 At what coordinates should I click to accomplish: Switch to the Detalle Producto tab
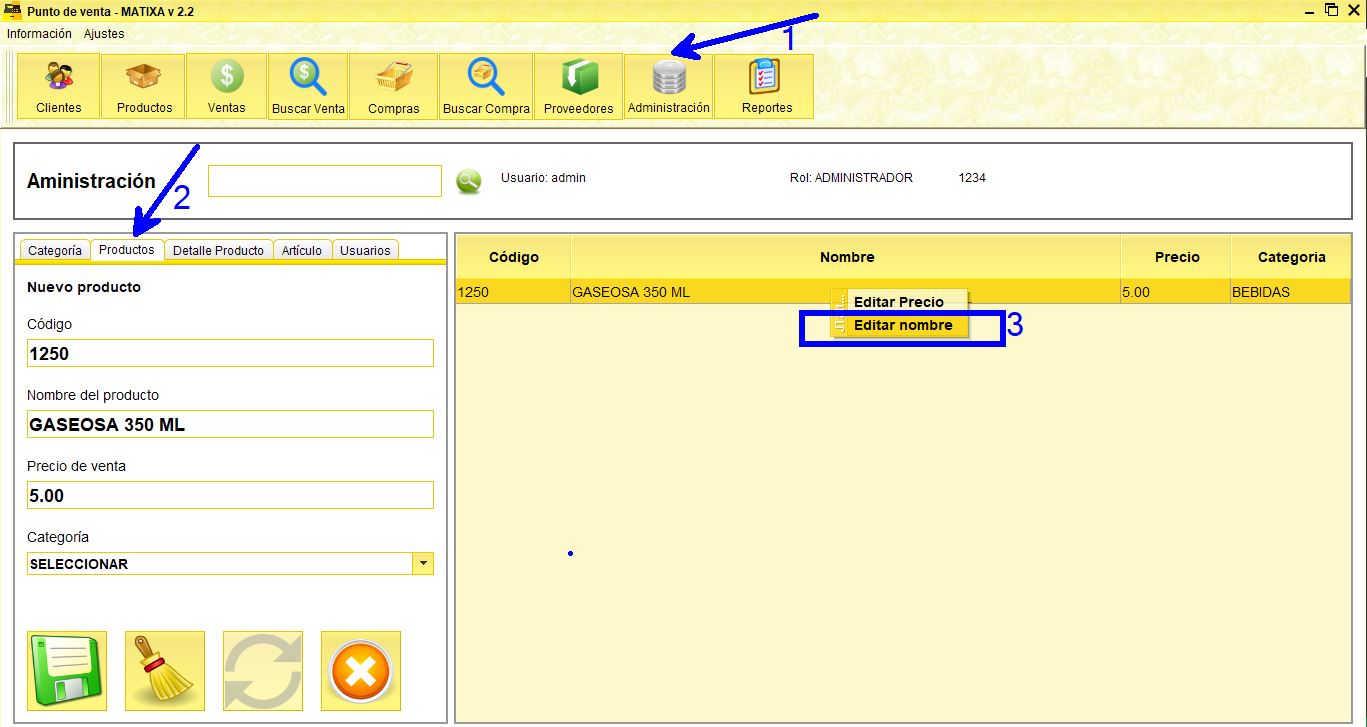click(x=218, y=249)
